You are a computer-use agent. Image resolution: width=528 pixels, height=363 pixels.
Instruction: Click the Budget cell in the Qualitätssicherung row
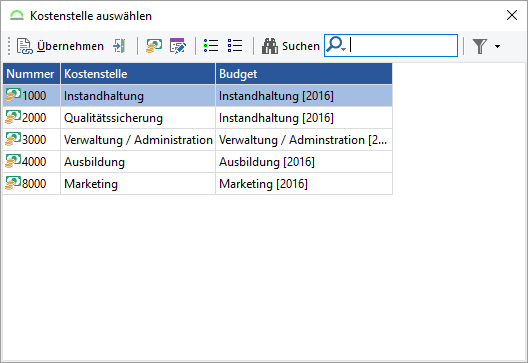pos(304,118)
